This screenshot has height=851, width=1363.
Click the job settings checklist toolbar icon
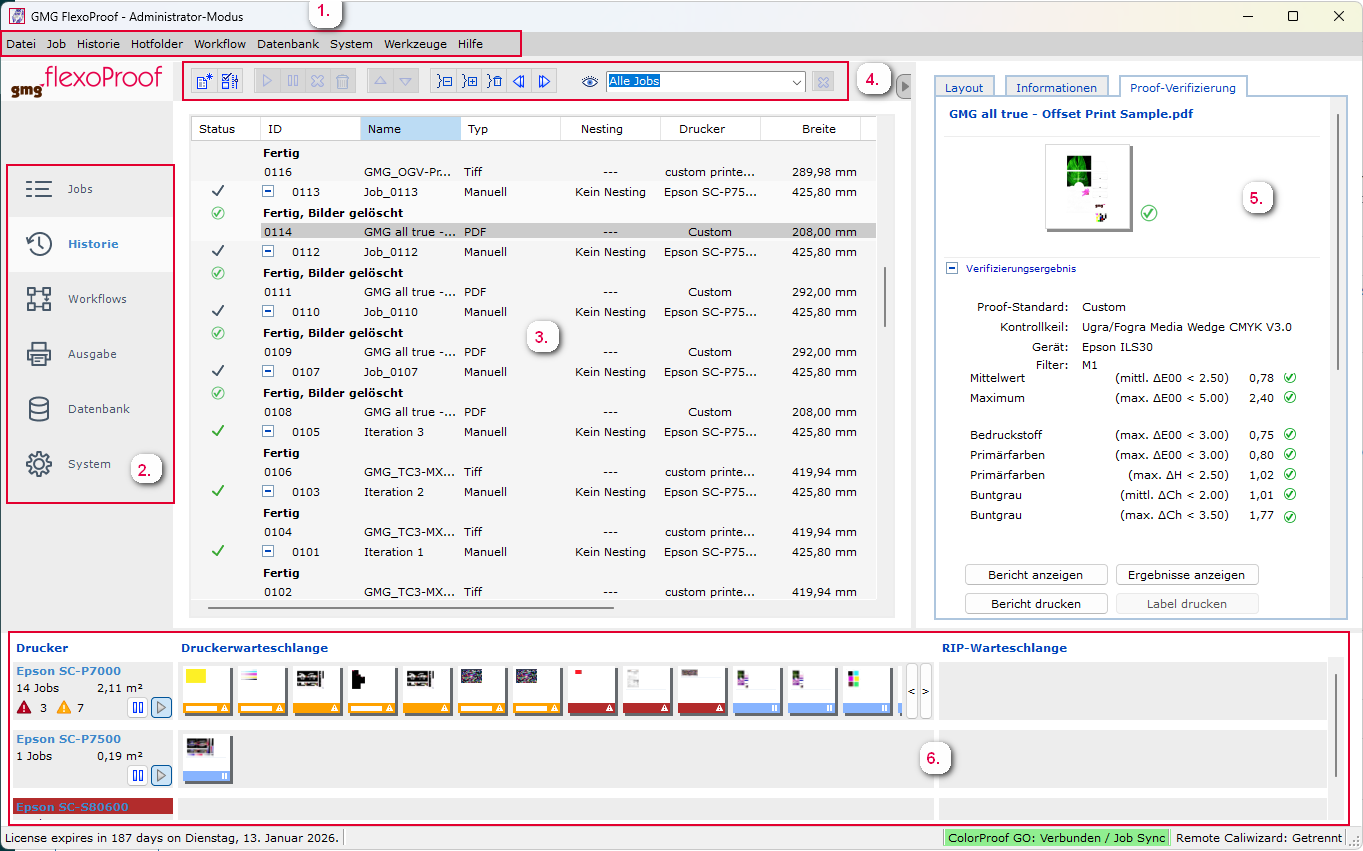coord(231,81)
